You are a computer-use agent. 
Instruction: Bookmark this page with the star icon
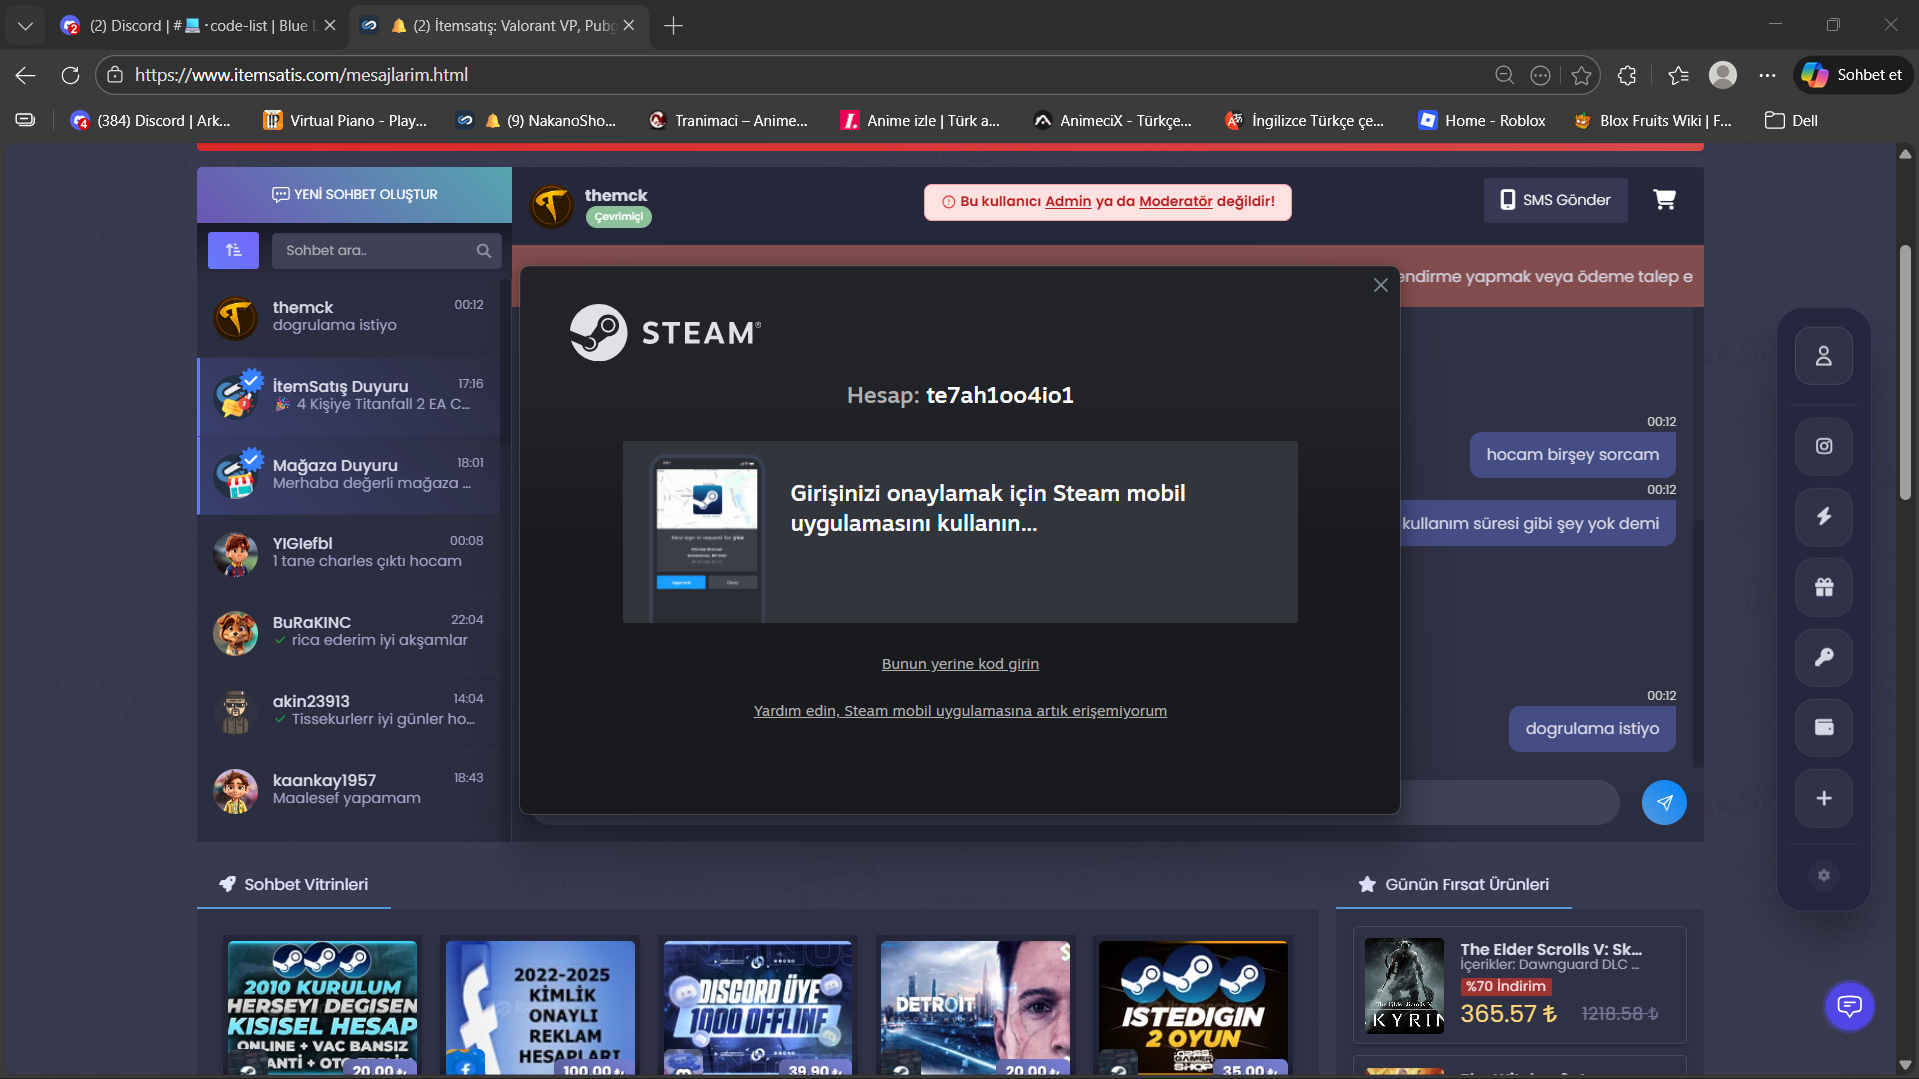1581,75
